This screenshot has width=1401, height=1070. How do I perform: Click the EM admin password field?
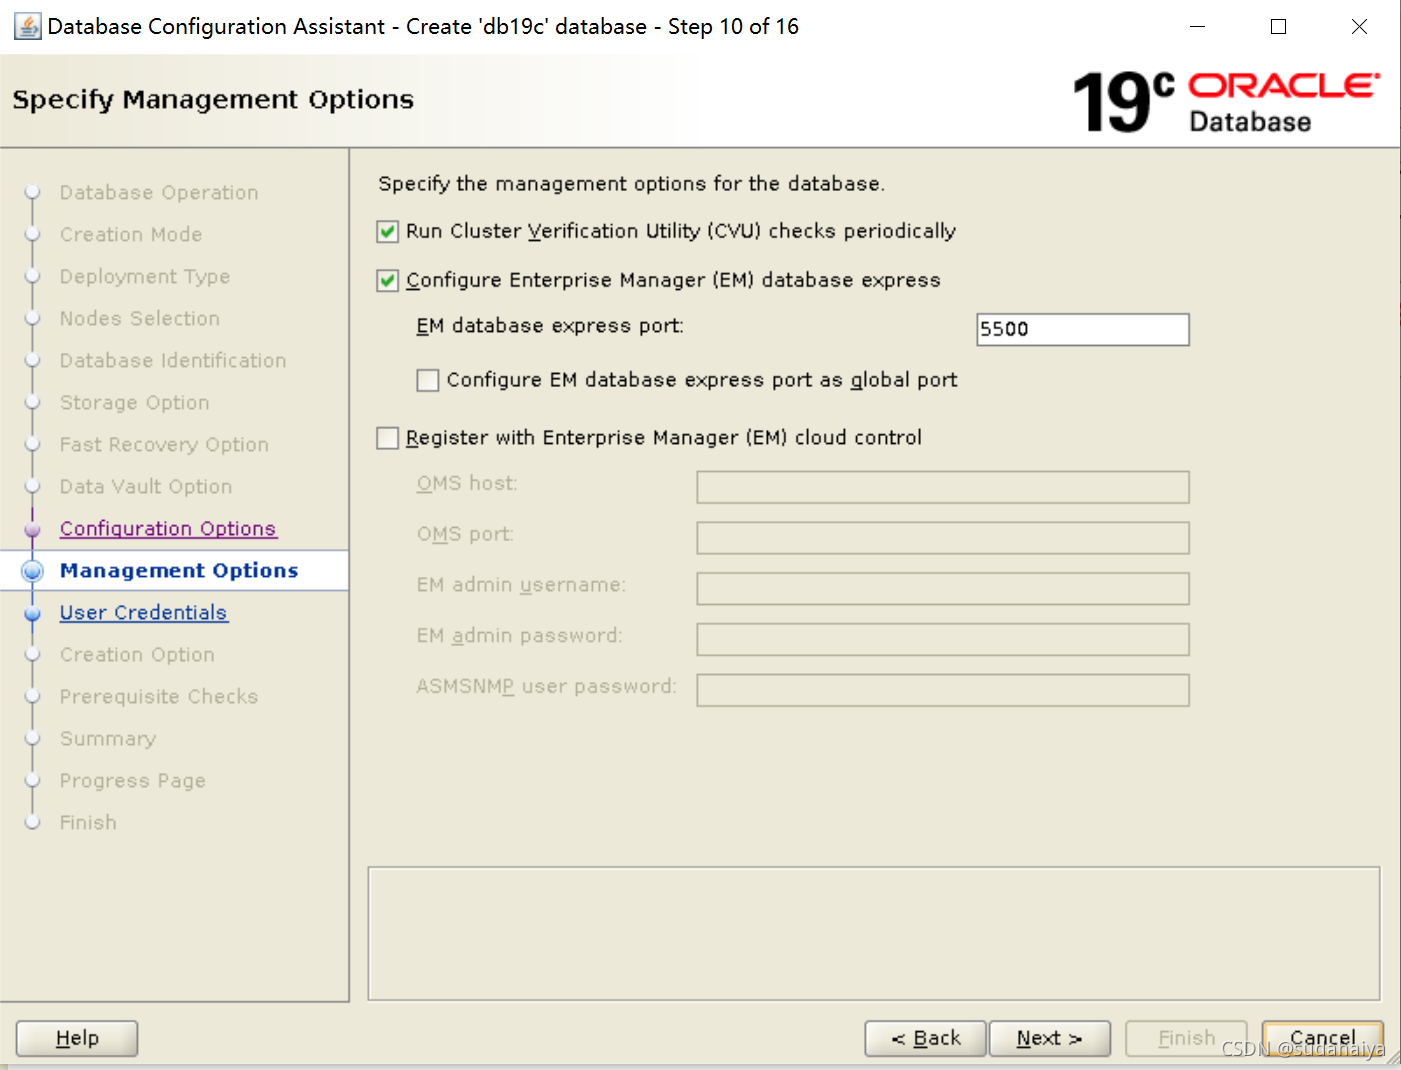pyautogui.click(x=943, y=640)
